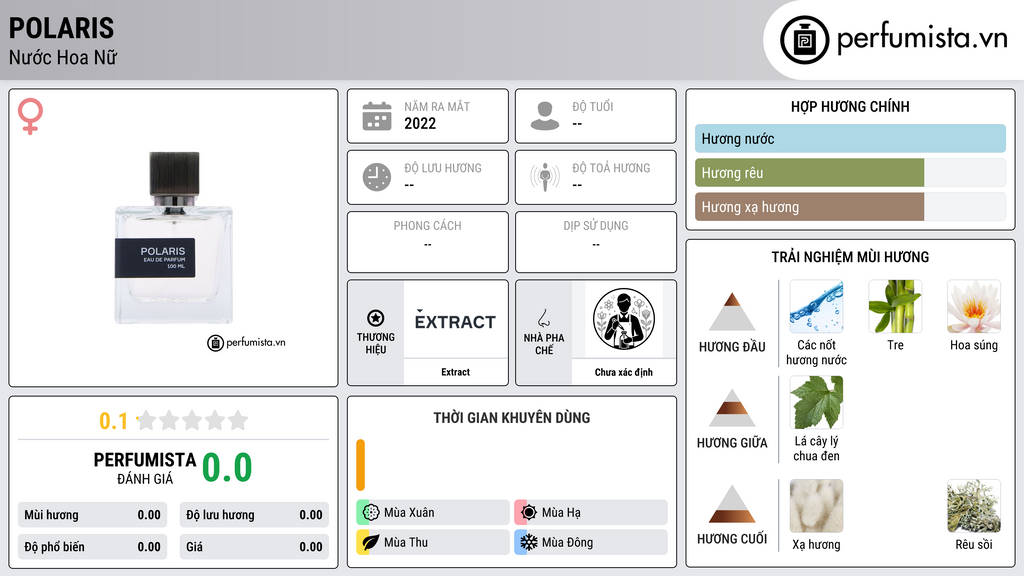
Task: Click the Hương xạ hương brown accord bar
Action: (810, 206)
